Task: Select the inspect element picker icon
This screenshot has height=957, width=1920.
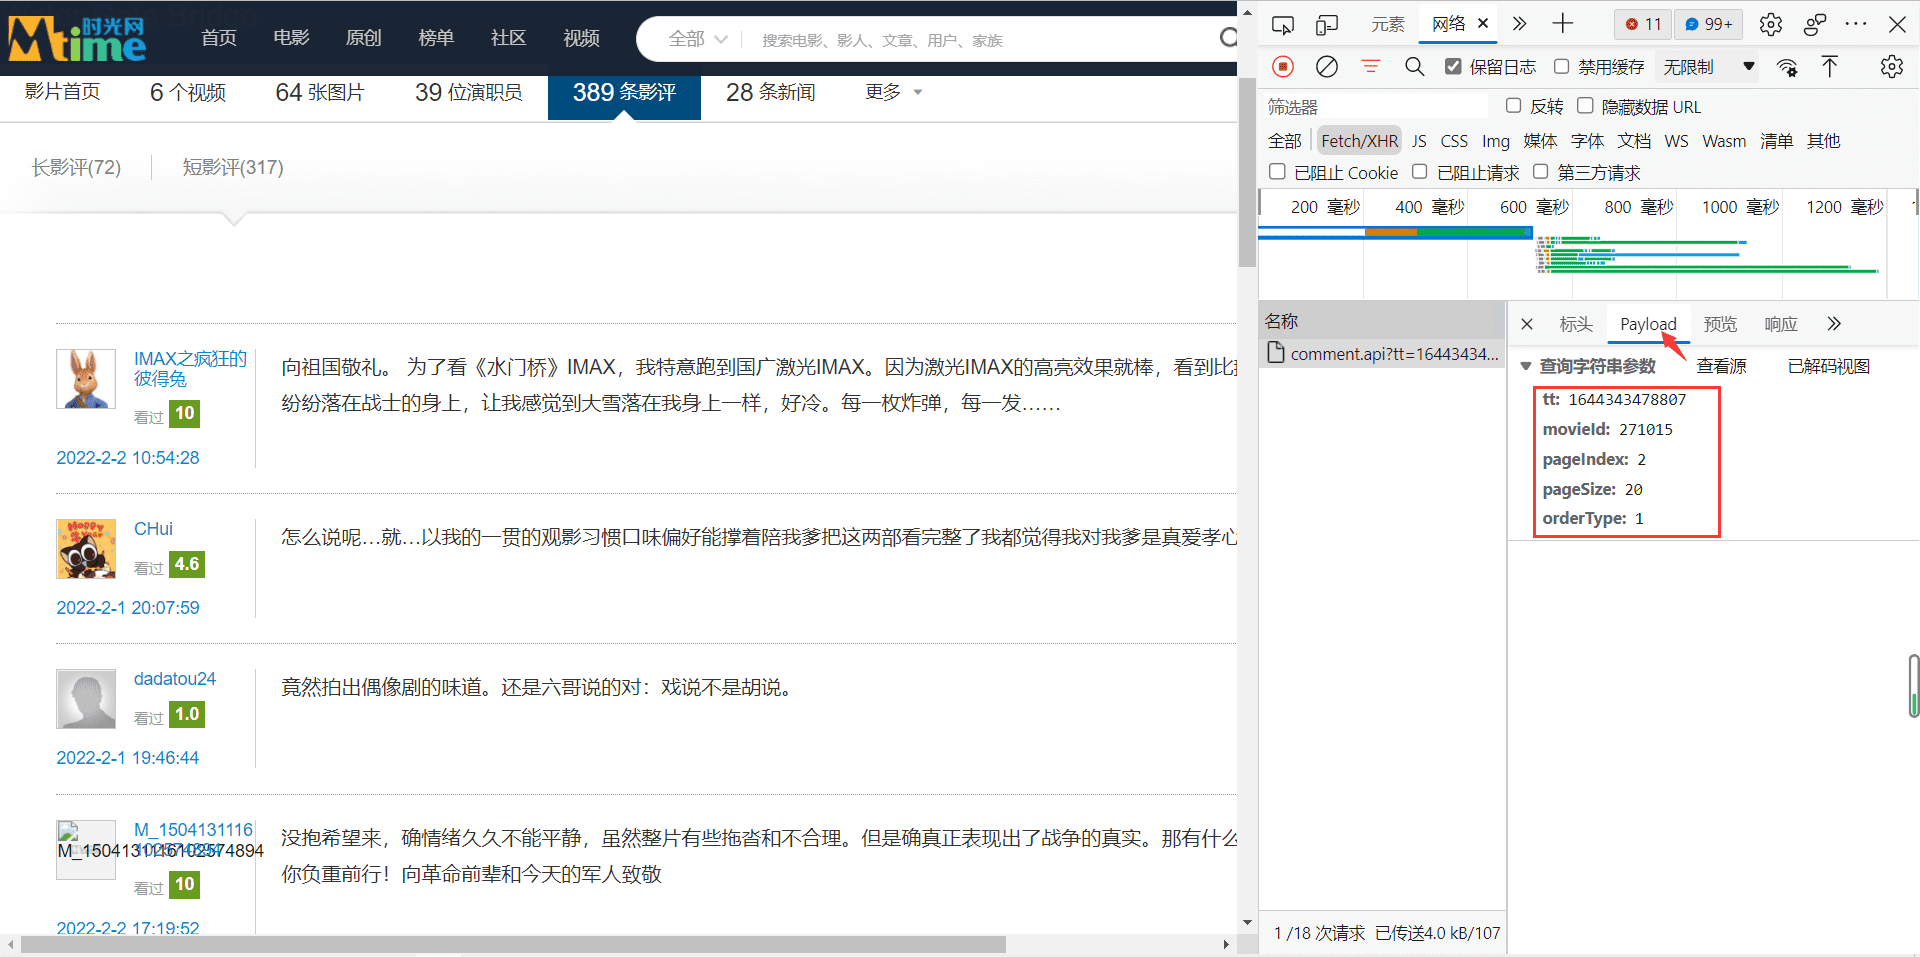Action: [x=1283, y=24]
